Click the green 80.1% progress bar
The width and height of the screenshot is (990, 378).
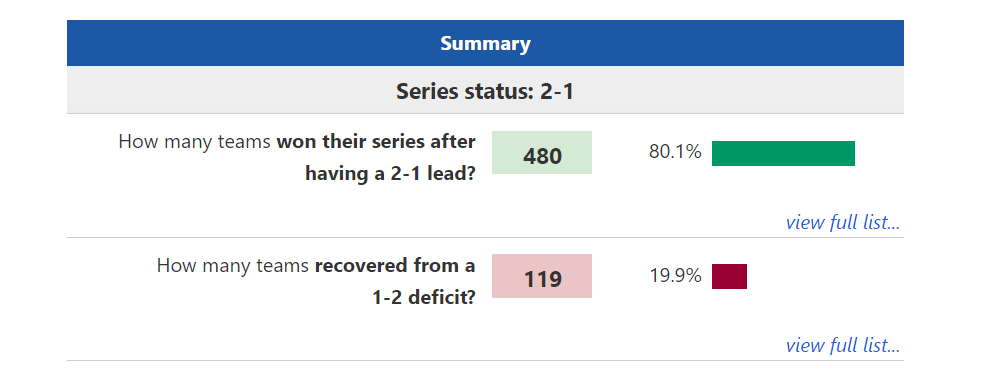[x=783, y=153]
